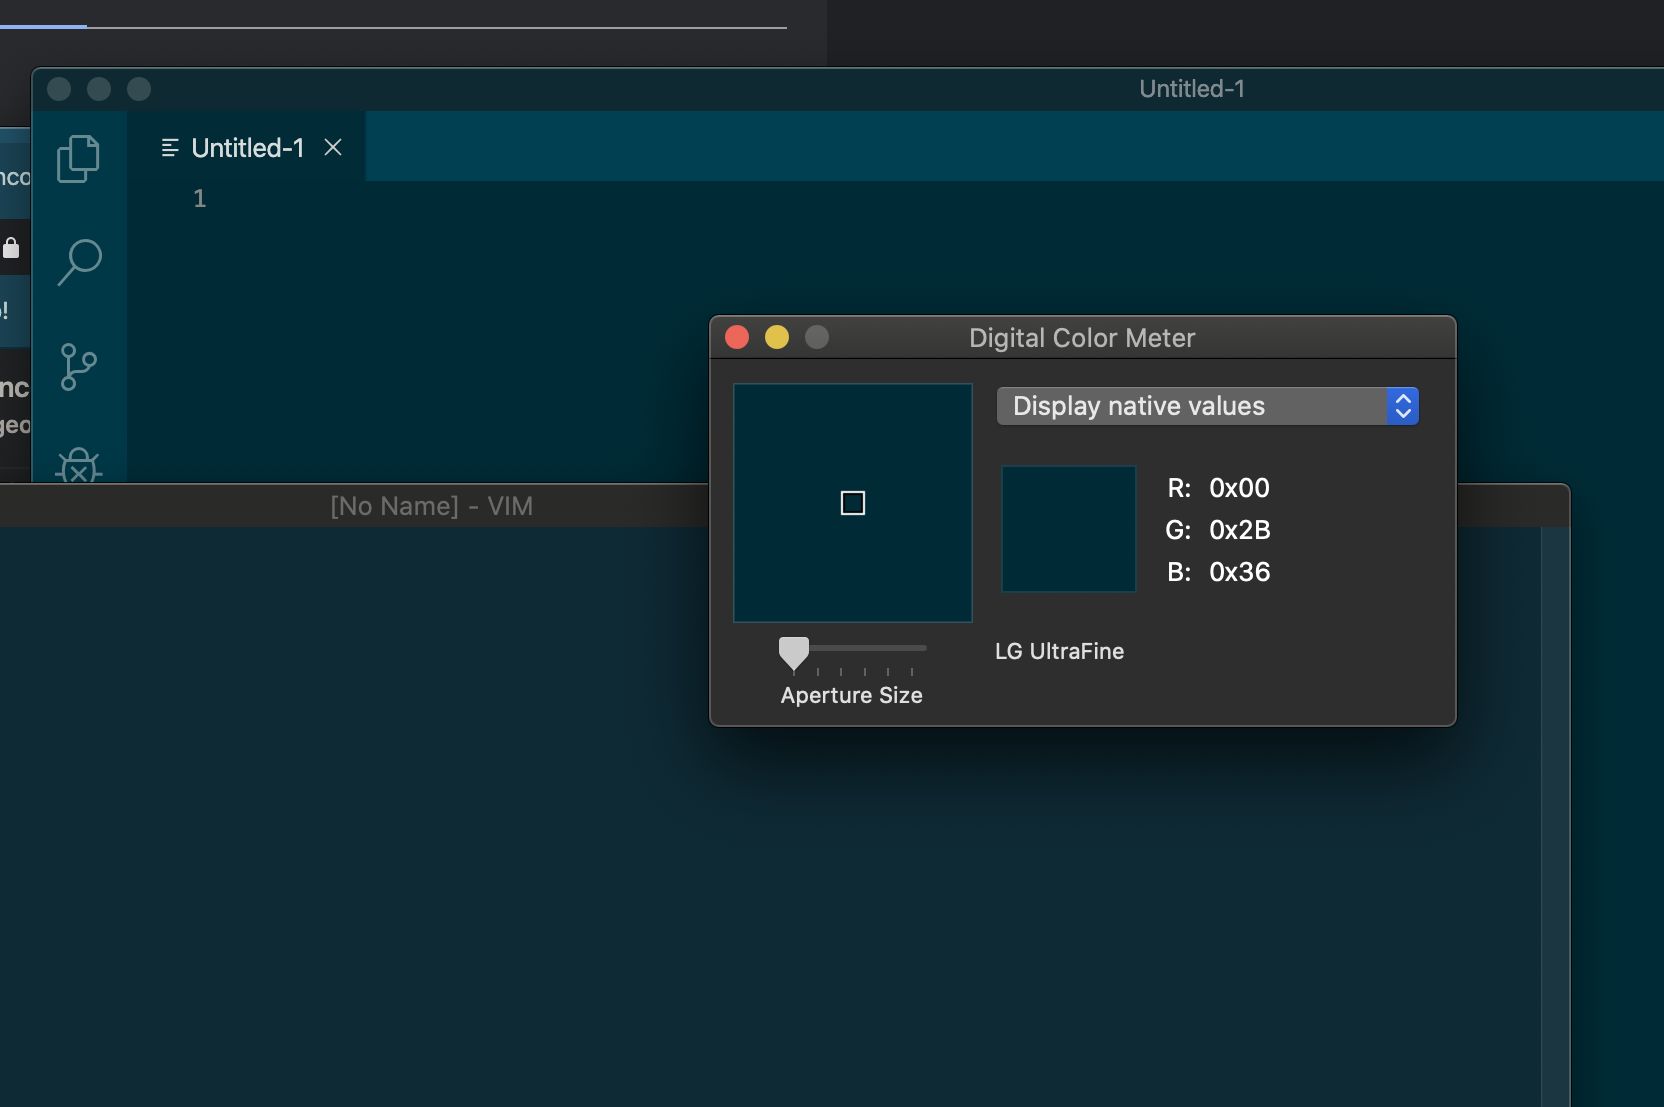Image resolution: width=1664 pixels, height=1107 pixels.
Task: Select the Untitled-1 editor tab
Action: pyautogui.click(x=247, y=147)
